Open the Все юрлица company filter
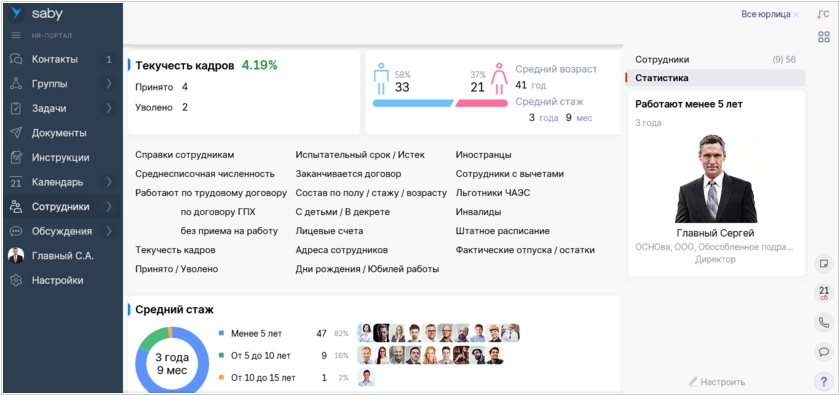 (x=766, y=14)
